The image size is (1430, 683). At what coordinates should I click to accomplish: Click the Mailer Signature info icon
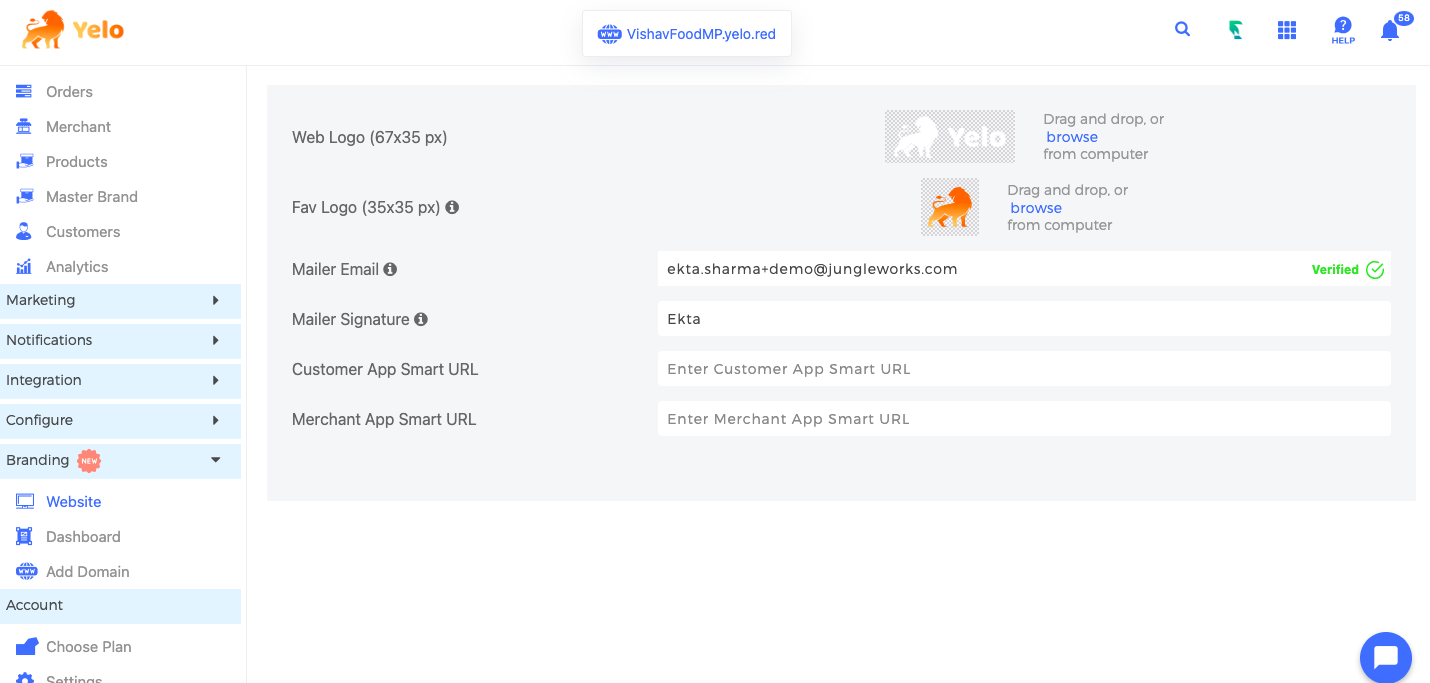point(421,319)
